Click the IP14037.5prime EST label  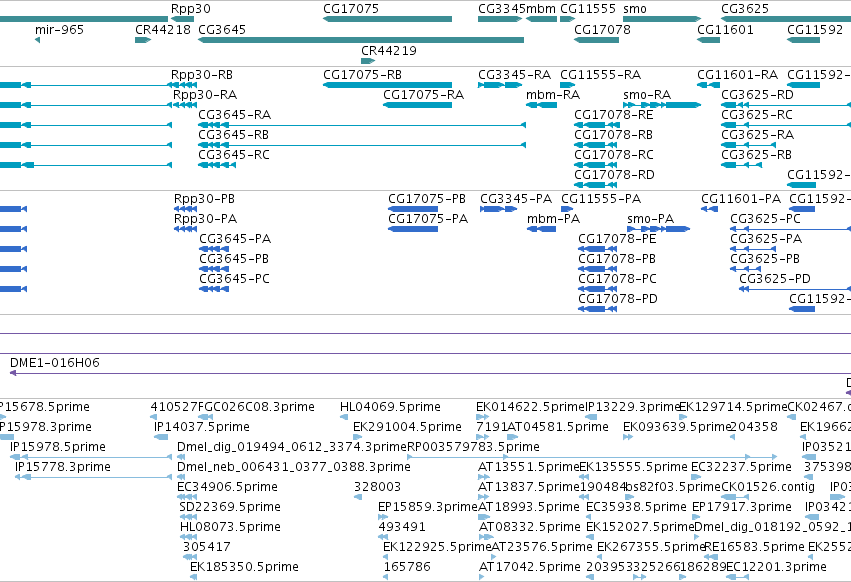pyautogui.click(x=202, y=427)
